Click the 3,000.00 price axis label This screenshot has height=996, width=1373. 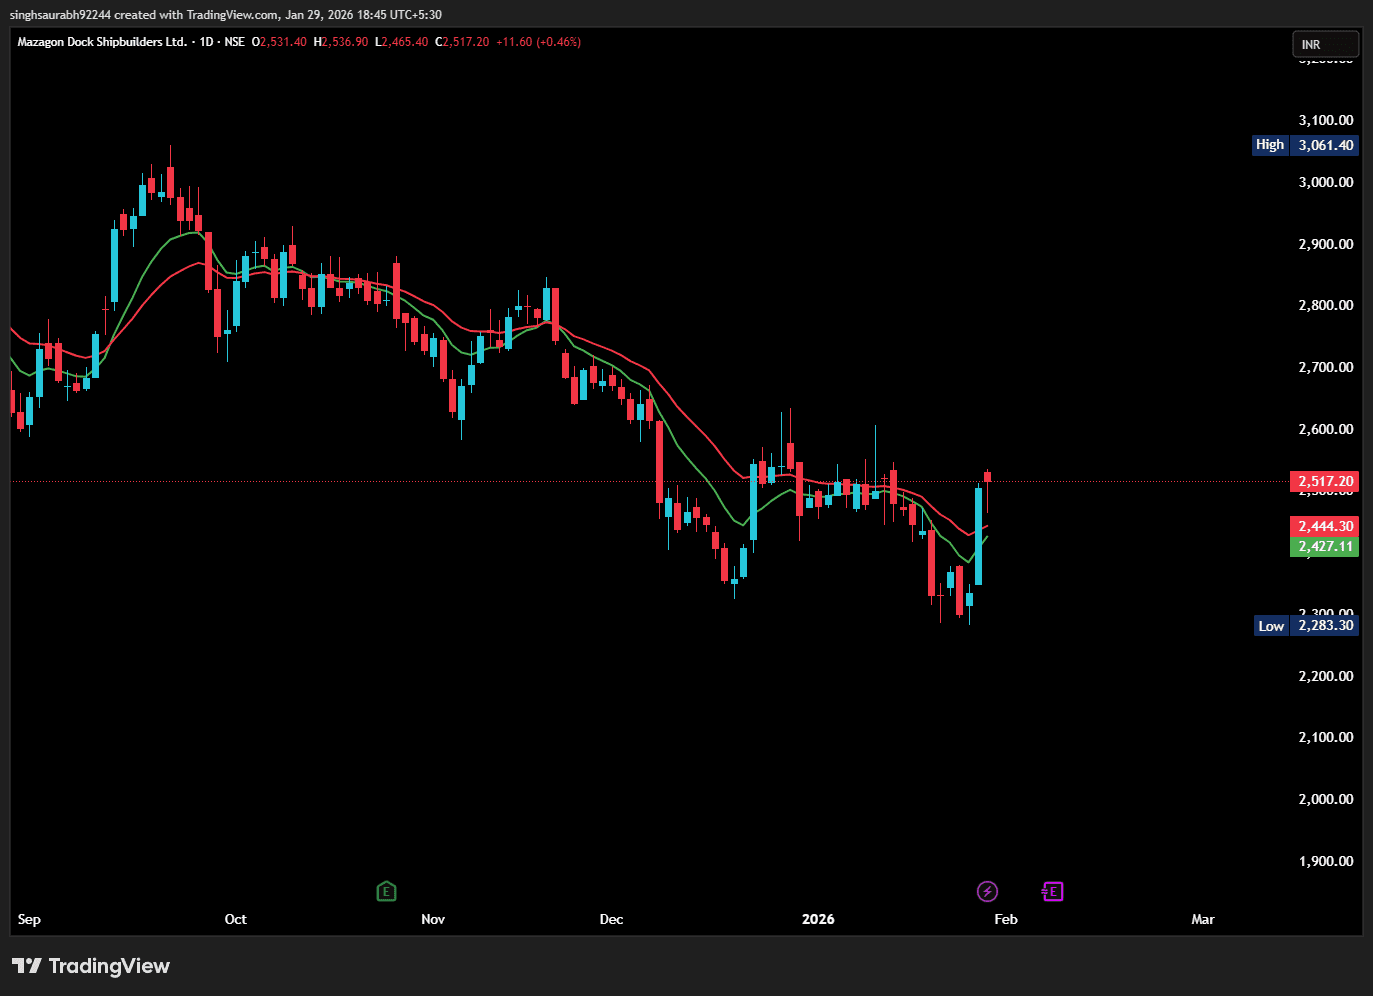(x=1326, y=182)
